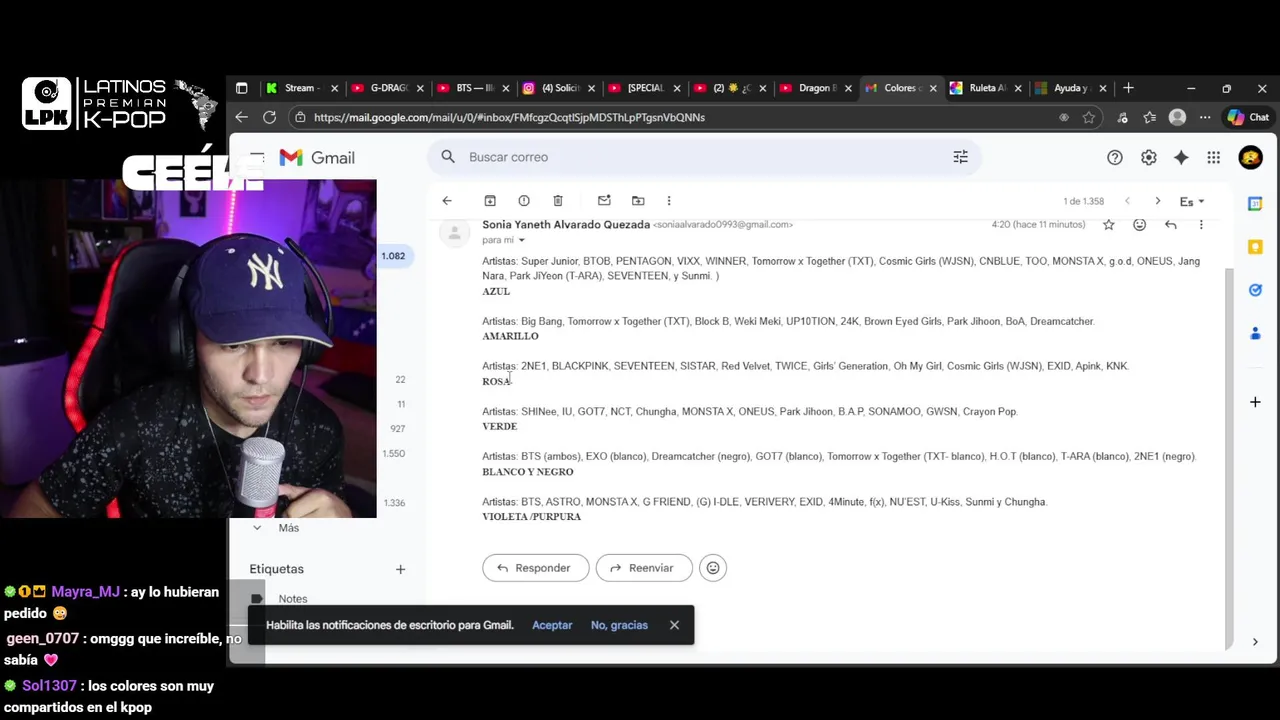Click sender name Sonia Yaneth Alvarado Quezada
Screen dimensions: 1280x720
[x=566, y=225]
